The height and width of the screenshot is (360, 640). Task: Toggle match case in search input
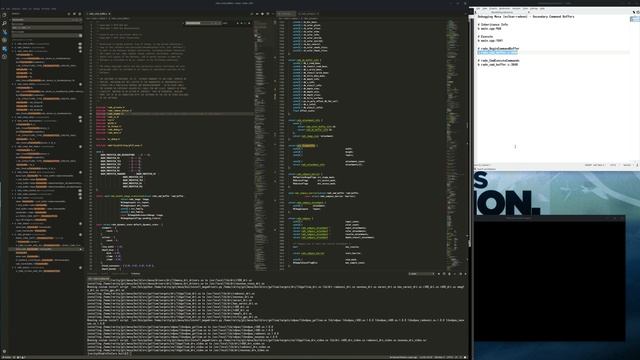pos(73,20)
